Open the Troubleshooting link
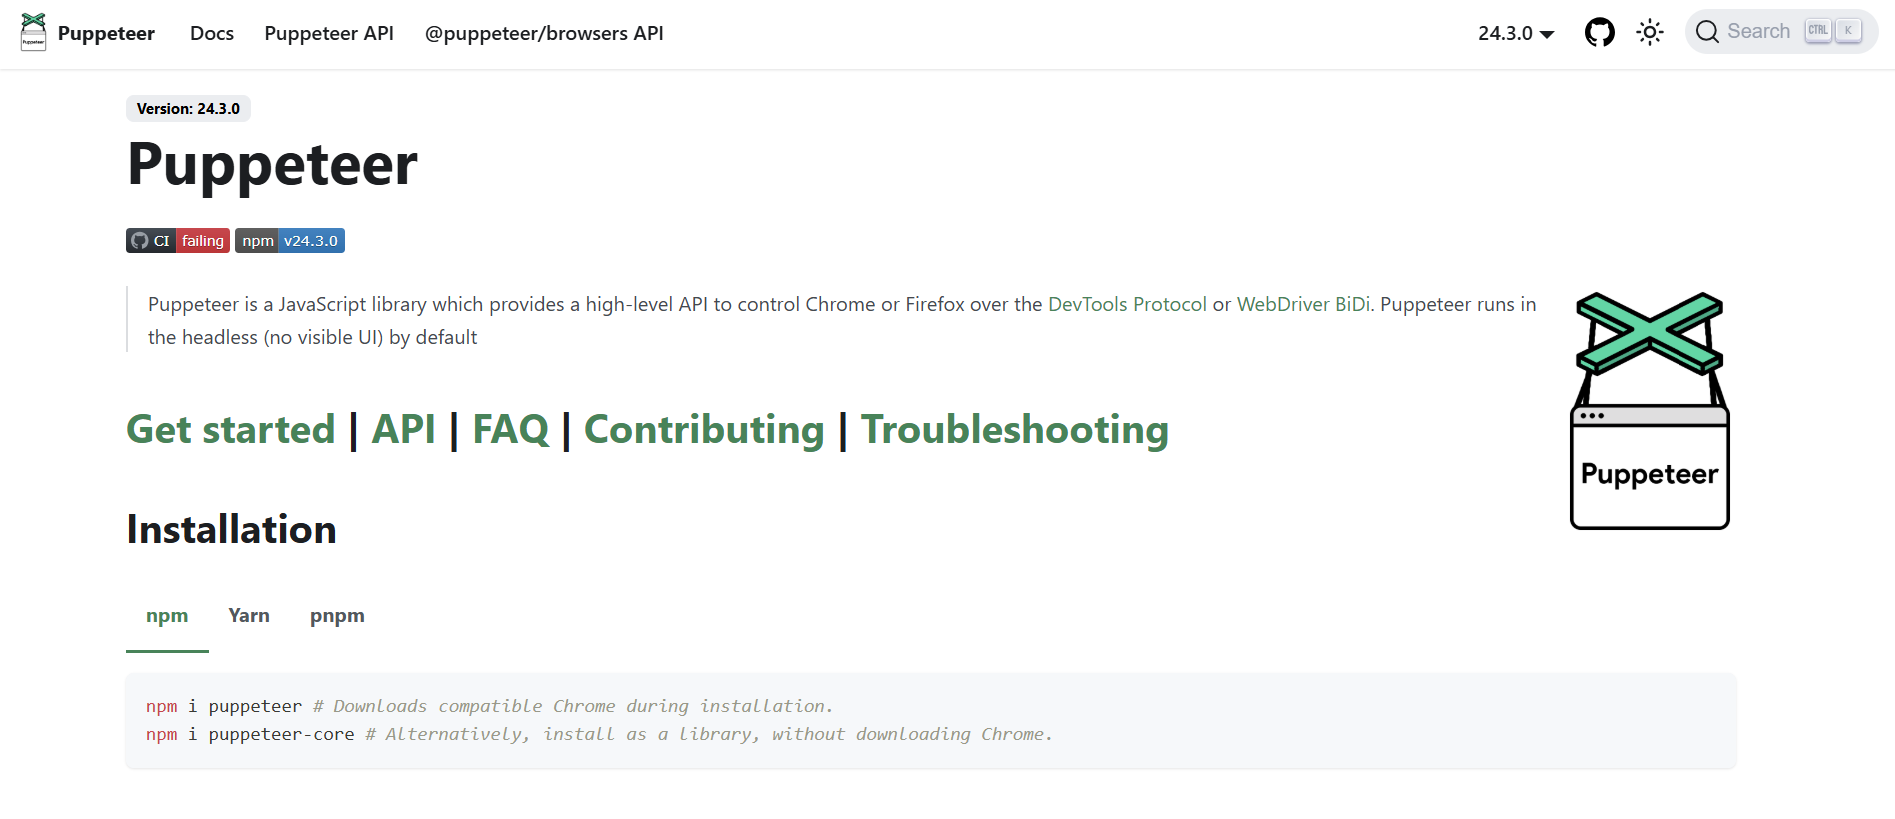Viewport: 1895px width, 819px height. point(1015,429)
